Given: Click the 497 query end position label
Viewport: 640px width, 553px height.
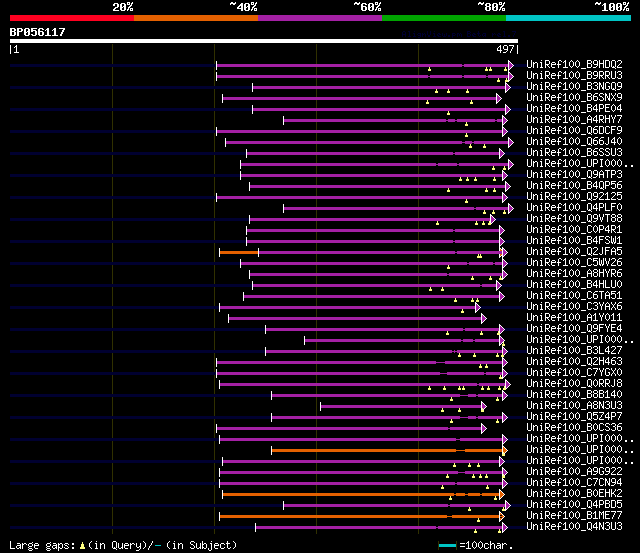Looking at the screenshot, I should 506,49.
